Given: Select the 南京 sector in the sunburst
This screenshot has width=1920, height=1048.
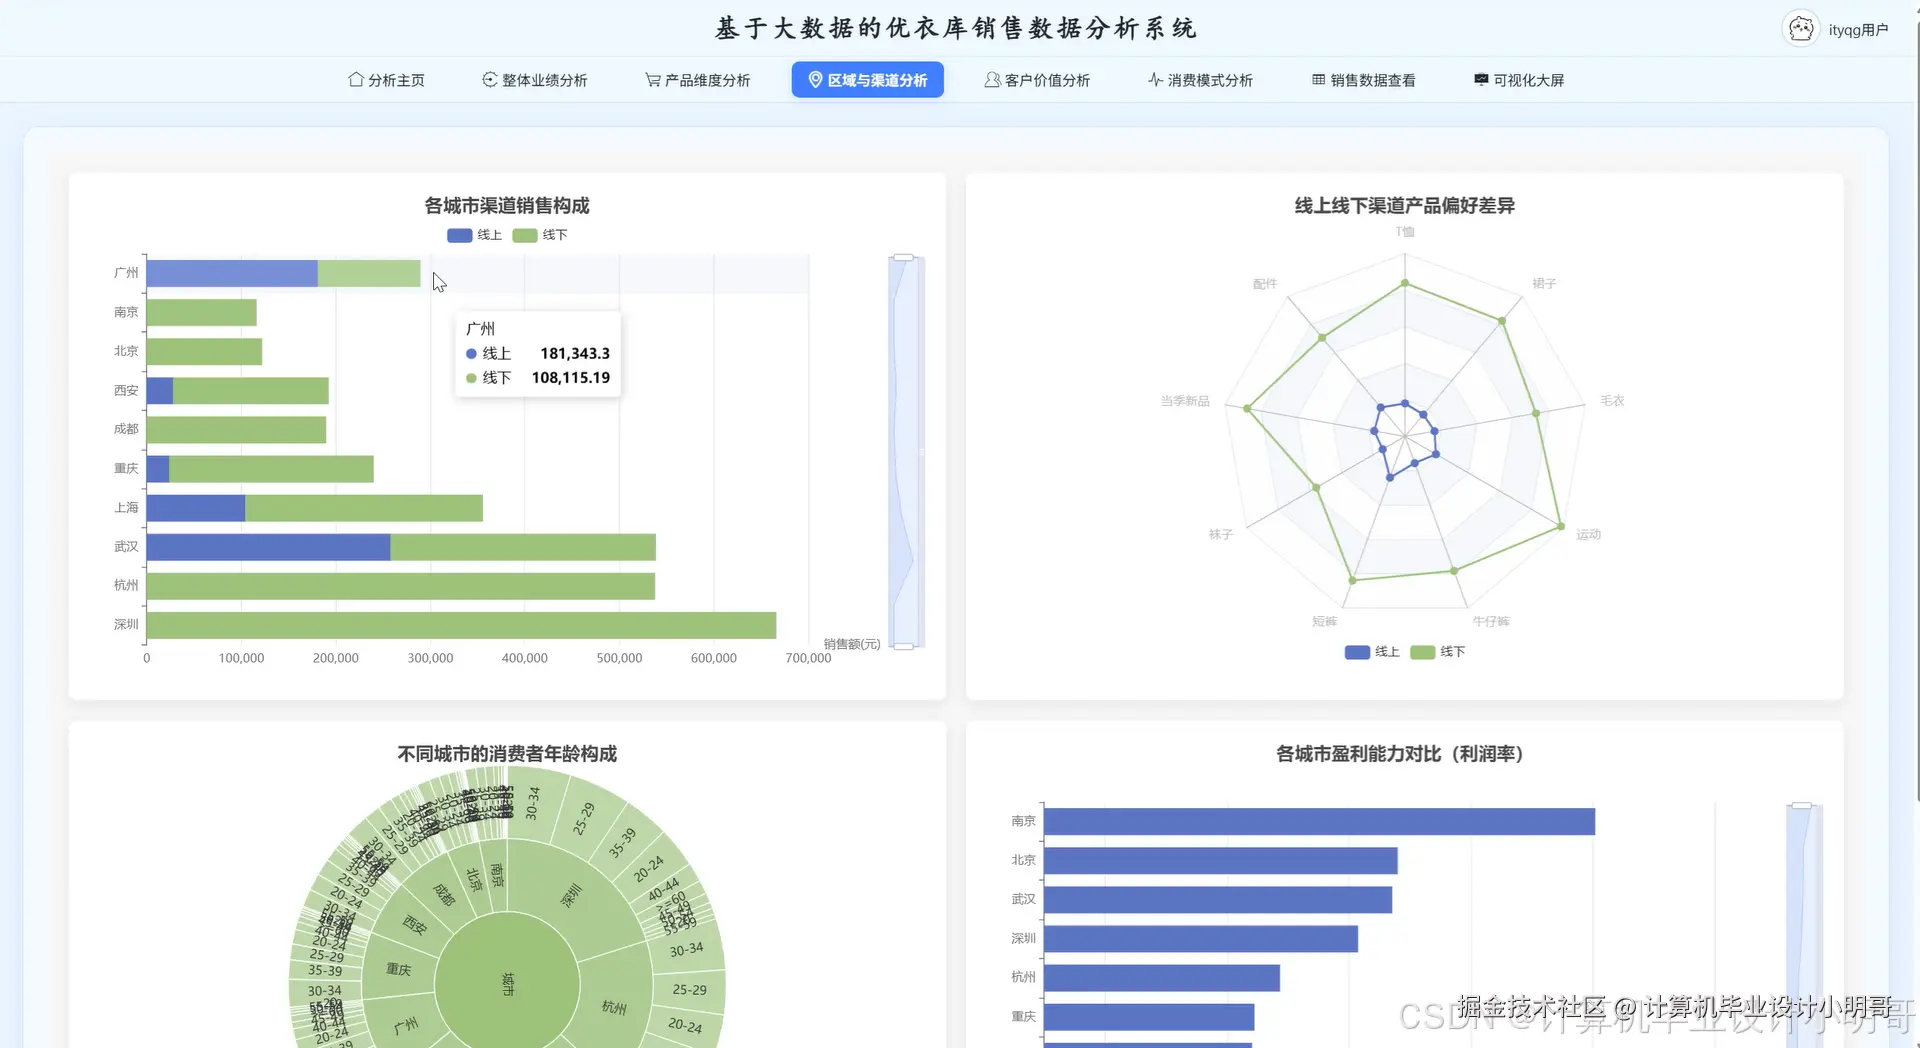Looking at the screenshot, I should [497, 875].
